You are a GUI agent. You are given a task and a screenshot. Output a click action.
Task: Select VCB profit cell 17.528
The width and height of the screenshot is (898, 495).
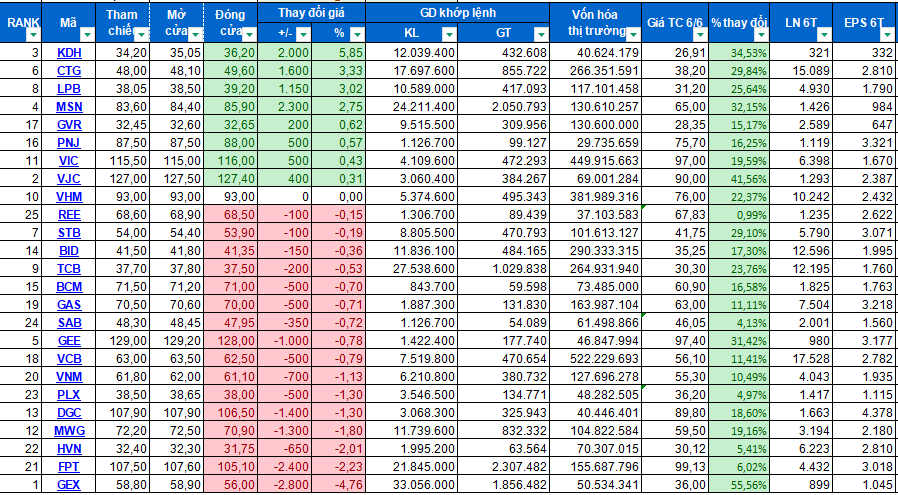point(801,359)
